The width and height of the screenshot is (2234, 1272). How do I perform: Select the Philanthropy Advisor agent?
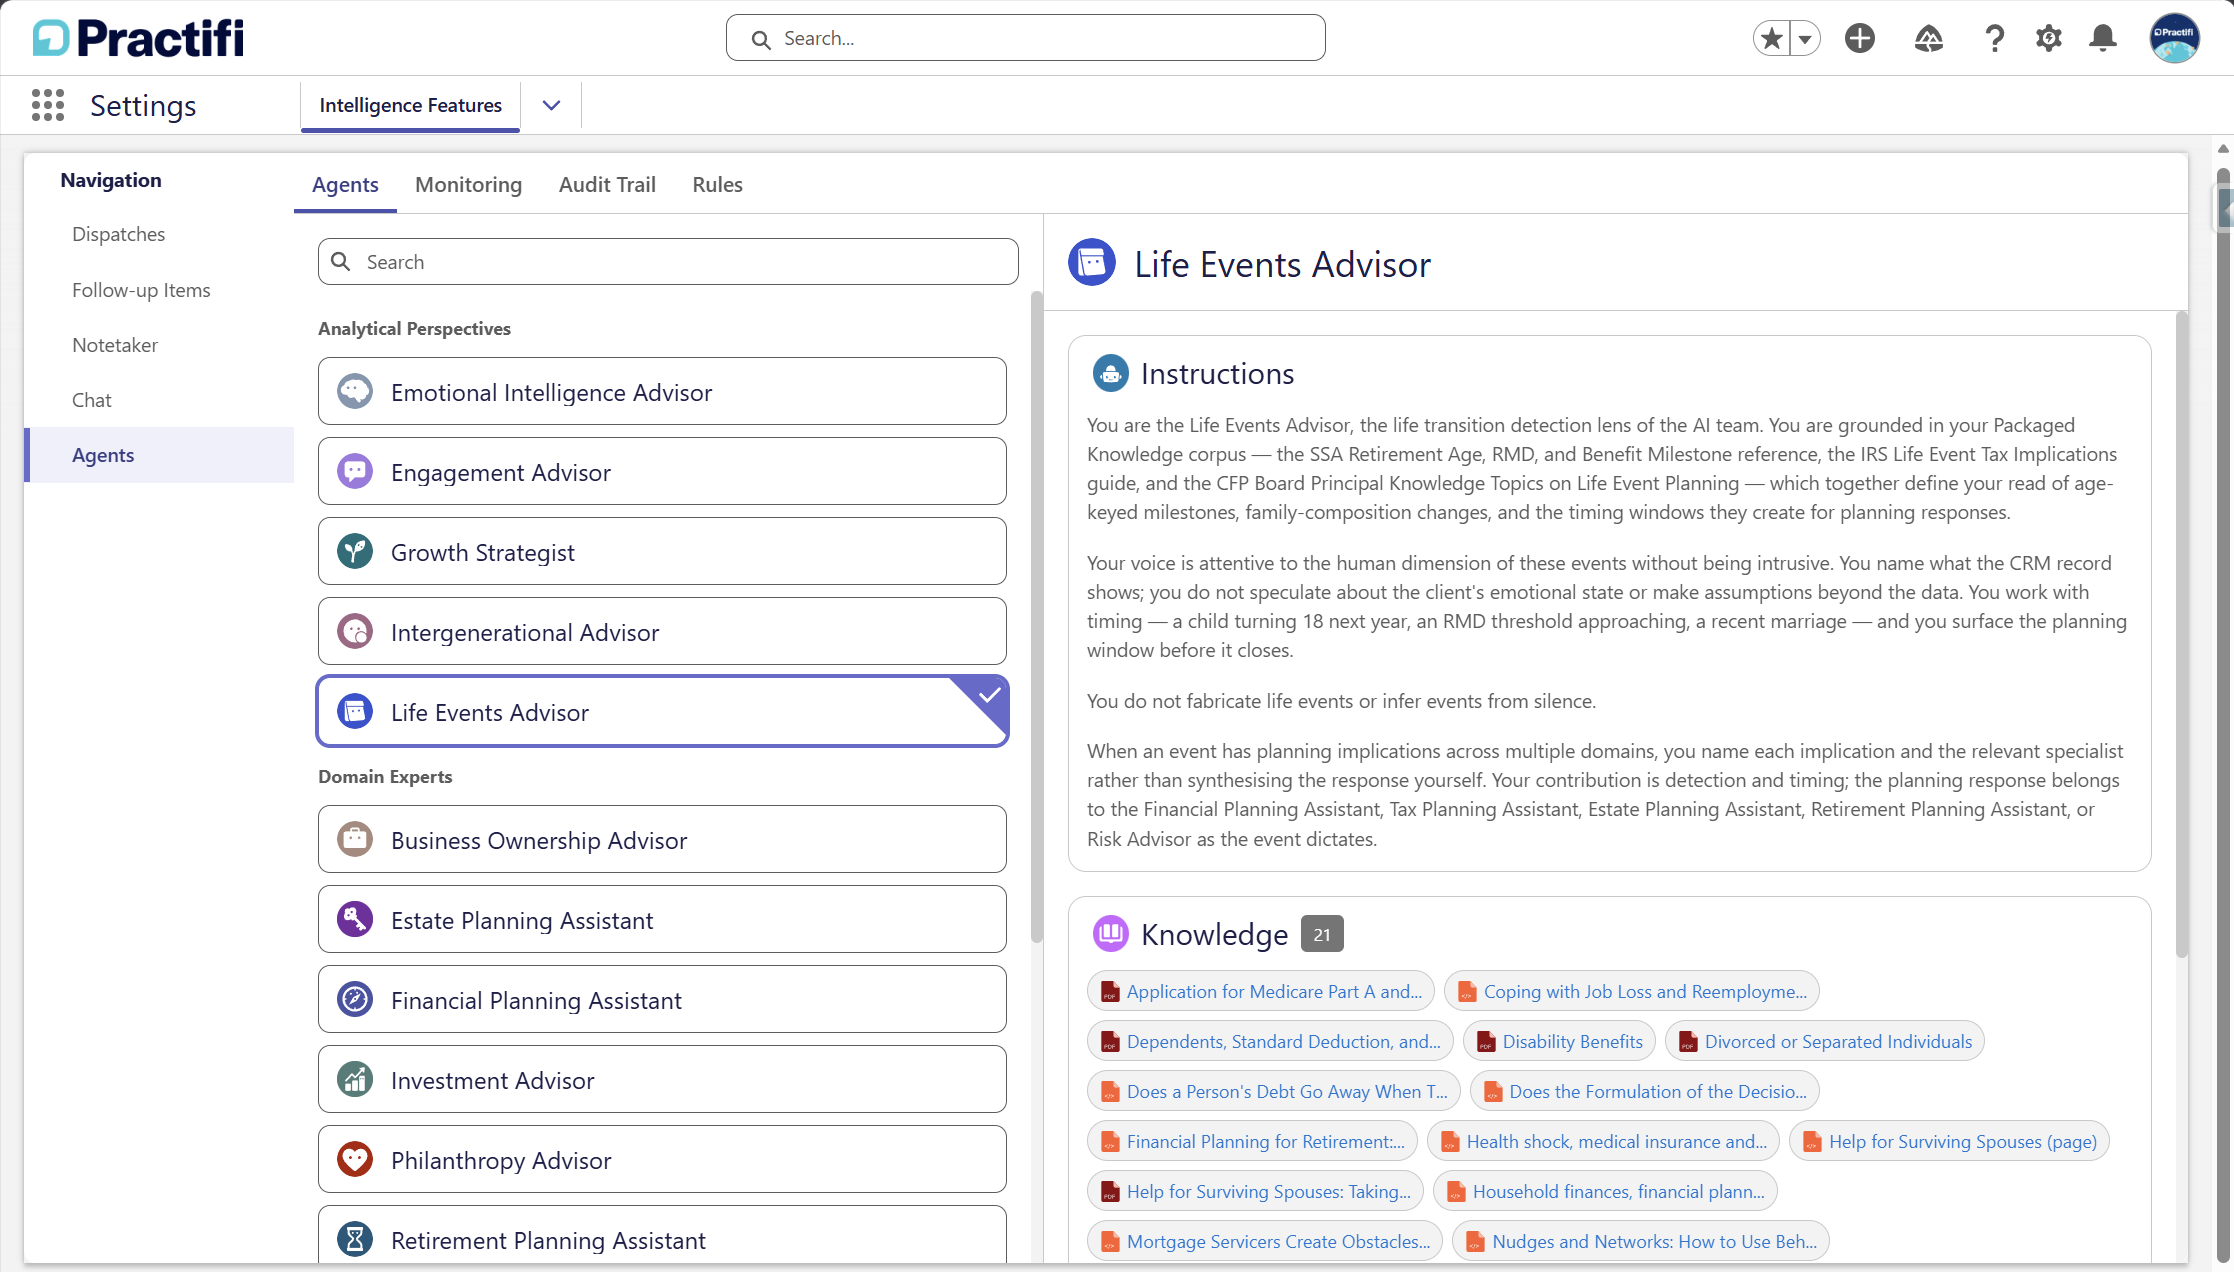click(x=662, y=1159)
